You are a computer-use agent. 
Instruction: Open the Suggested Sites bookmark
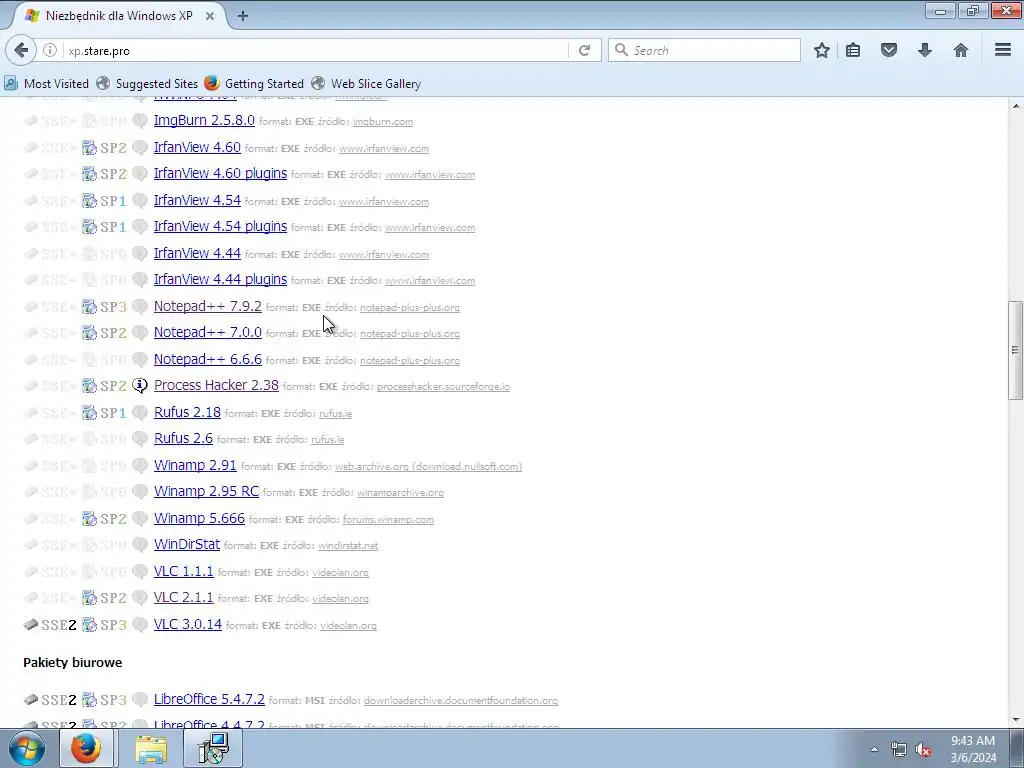point(147,84)
